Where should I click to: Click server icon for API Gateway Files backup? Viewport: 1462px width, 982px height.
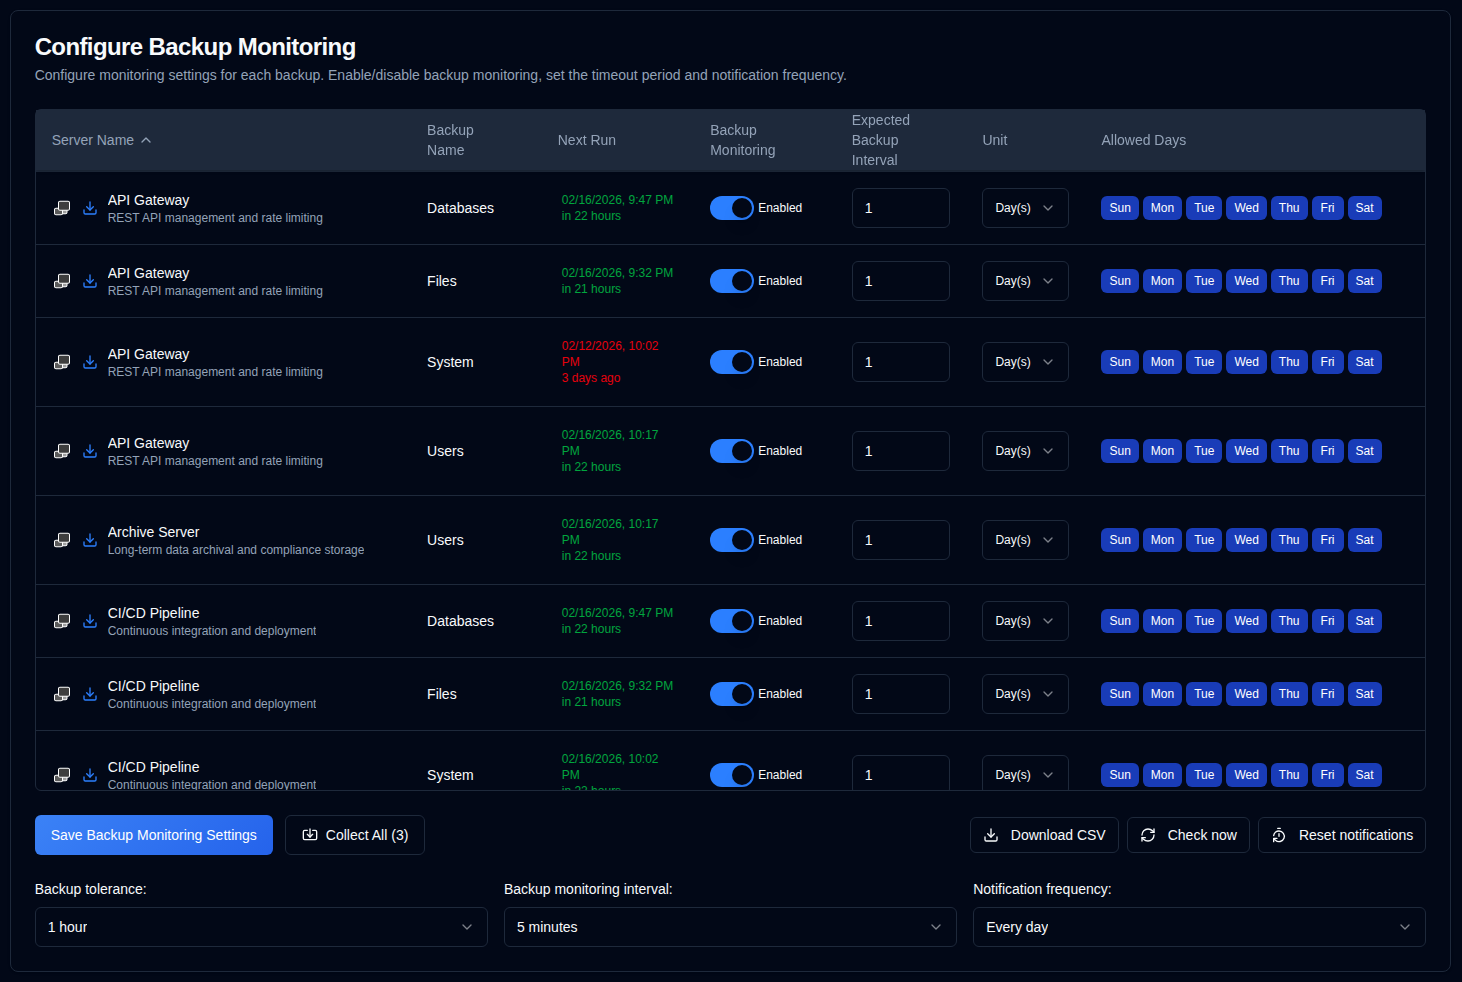click(62, 281)
